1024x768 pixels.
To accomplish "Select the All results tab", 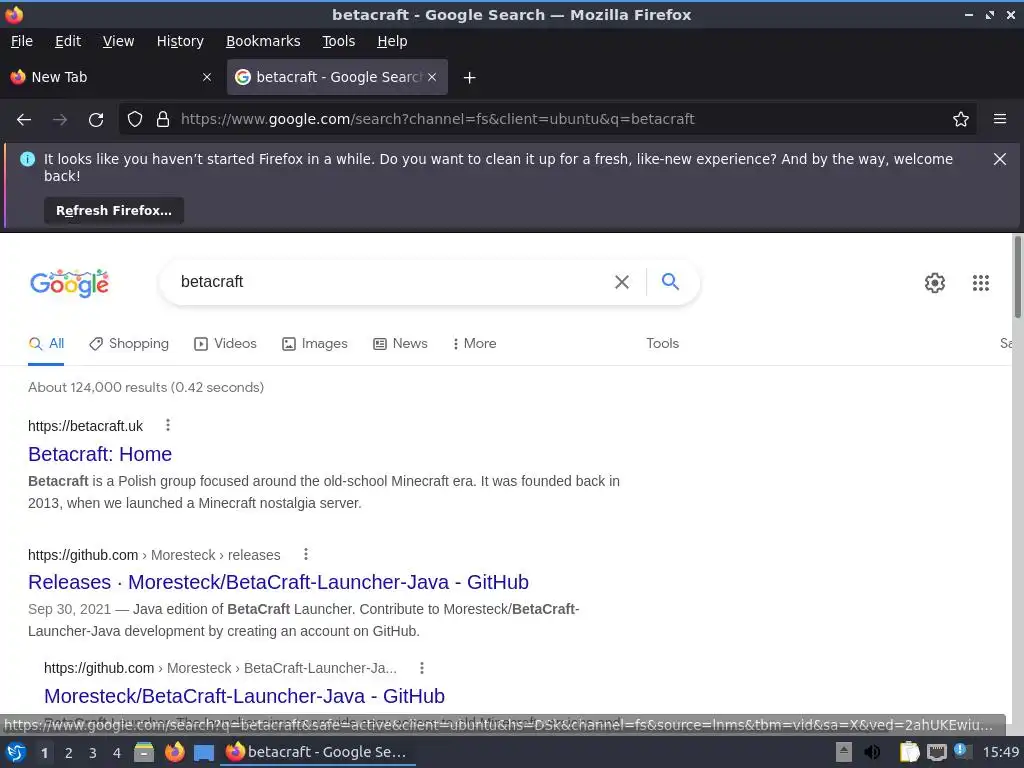I will pyautogui.click(x=46, y=344).
